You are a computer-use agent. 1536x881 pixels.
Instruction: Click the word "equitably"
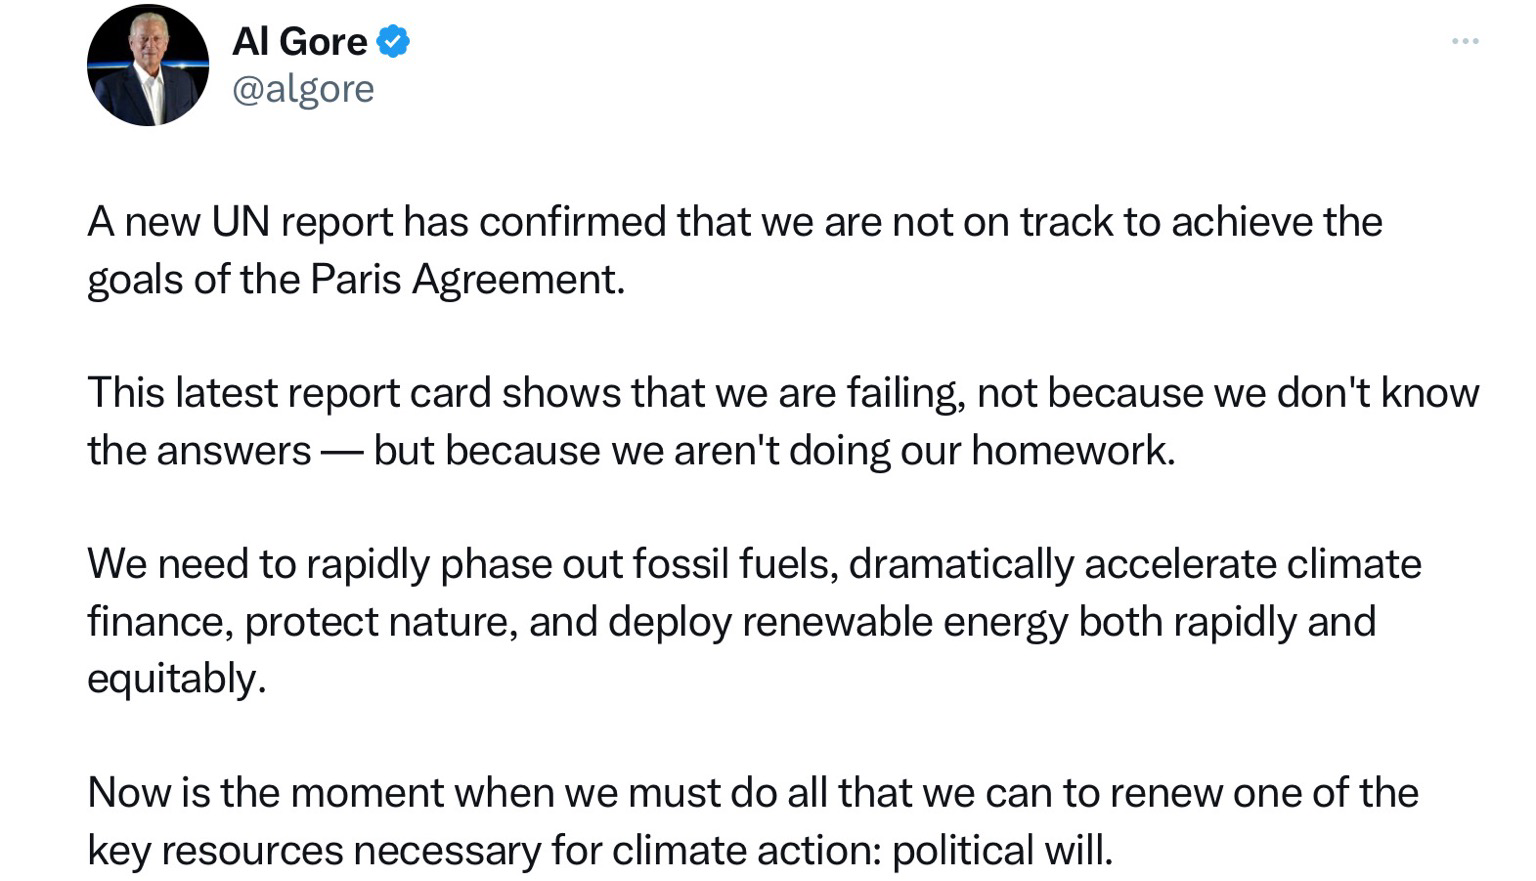click(175, 679)
